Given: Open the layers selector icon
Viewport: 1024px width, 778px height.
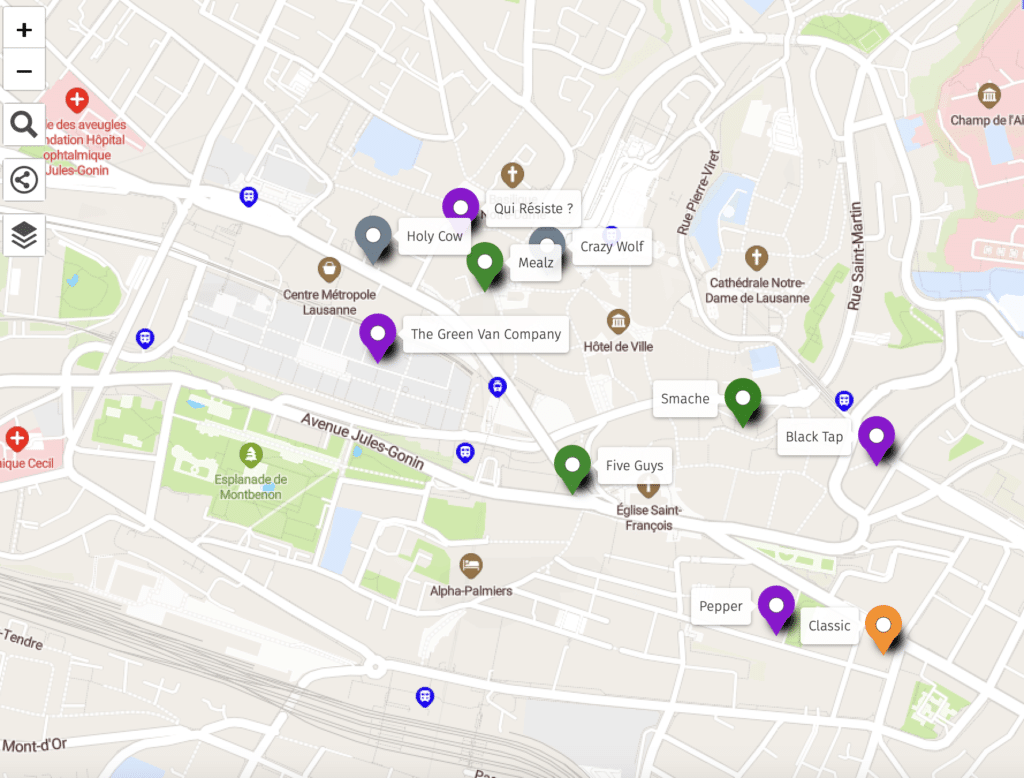Looking at the screenshot, I should point(24,235).
